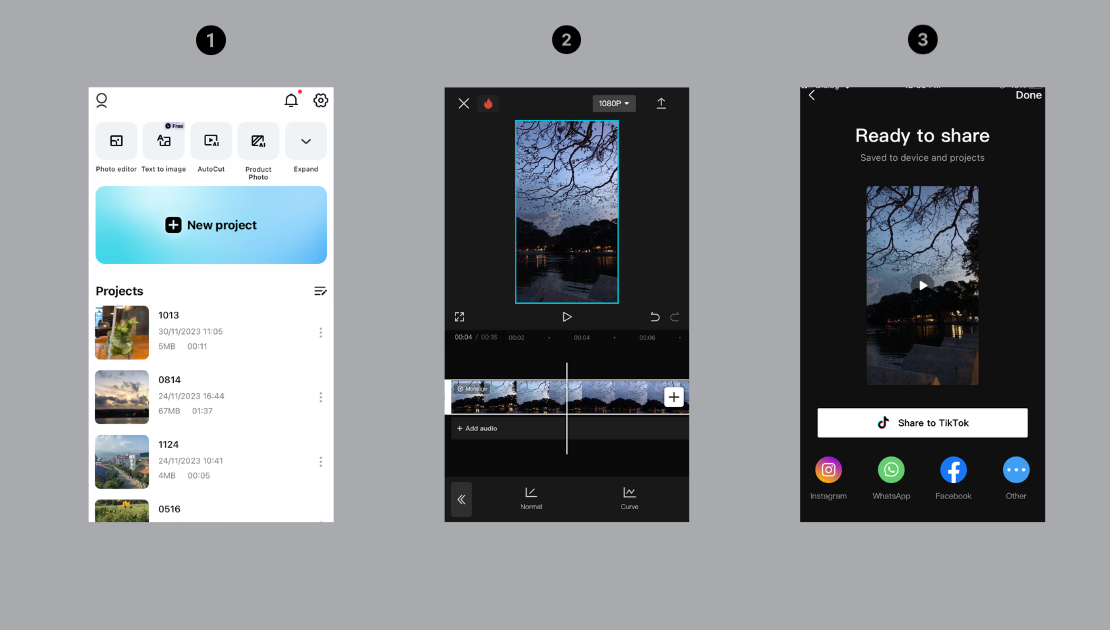Select the Normal speed option
Image resolution: width=1110 pixels, height=630 pixels.
[531, 498]
